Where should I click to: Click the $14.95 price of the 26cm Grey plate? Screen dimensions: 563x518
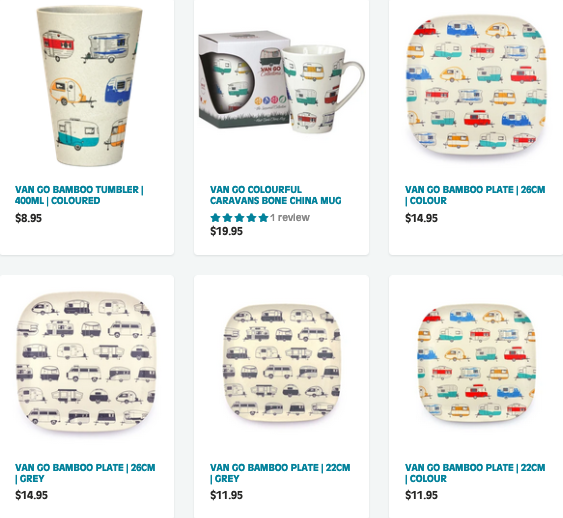[x=31, y=495]
